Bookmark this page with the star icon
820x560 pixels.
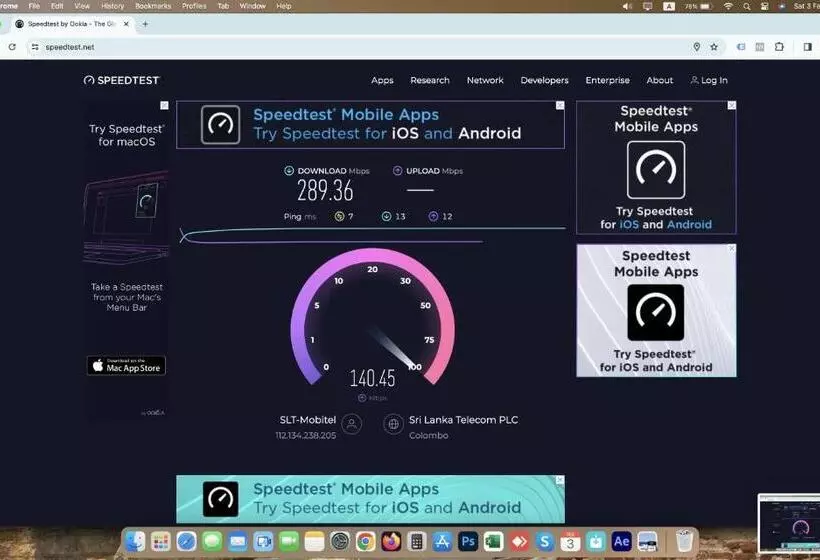714,46
